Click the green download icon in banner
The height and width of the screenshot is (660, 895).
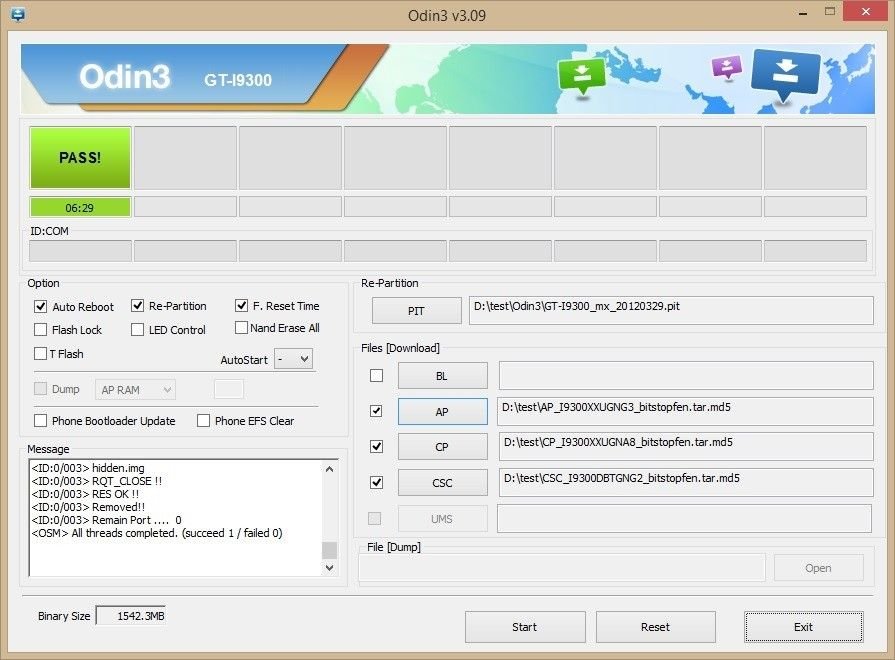pos(582,75)
